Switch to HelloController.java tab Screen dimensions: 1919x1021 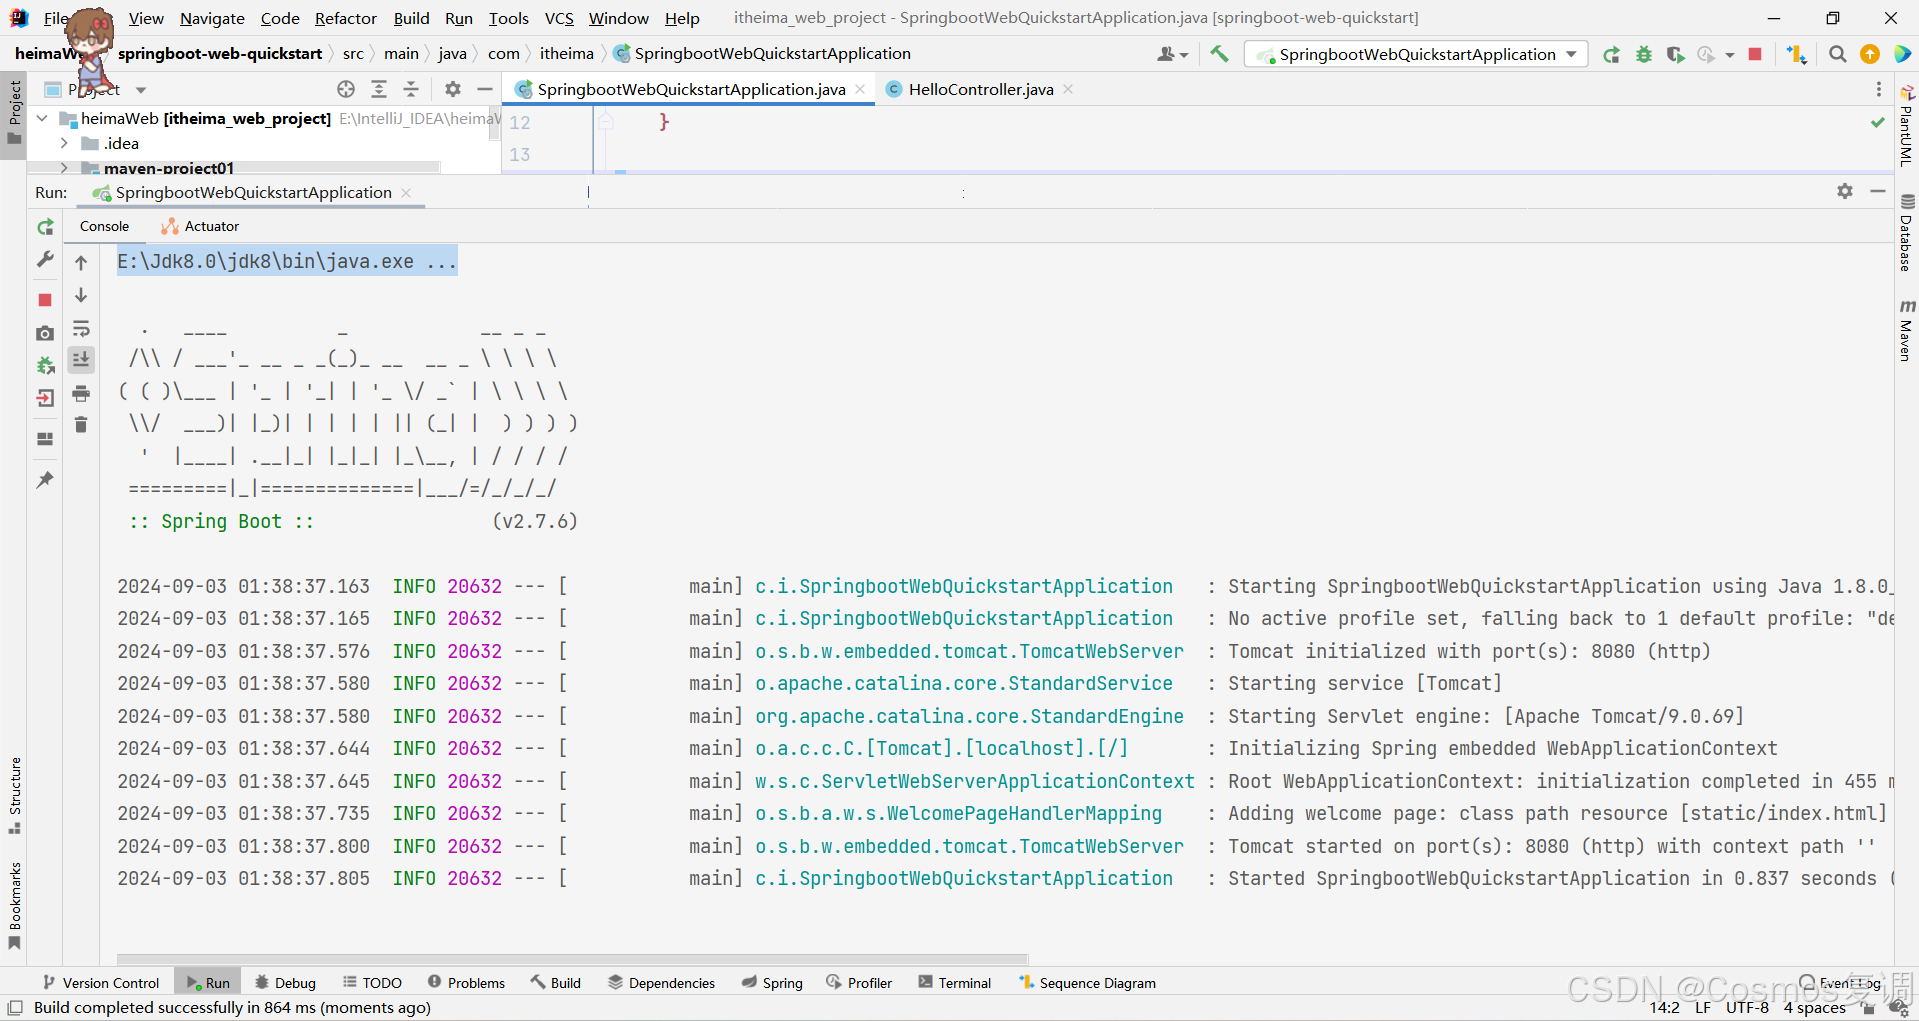coord(980,89)
